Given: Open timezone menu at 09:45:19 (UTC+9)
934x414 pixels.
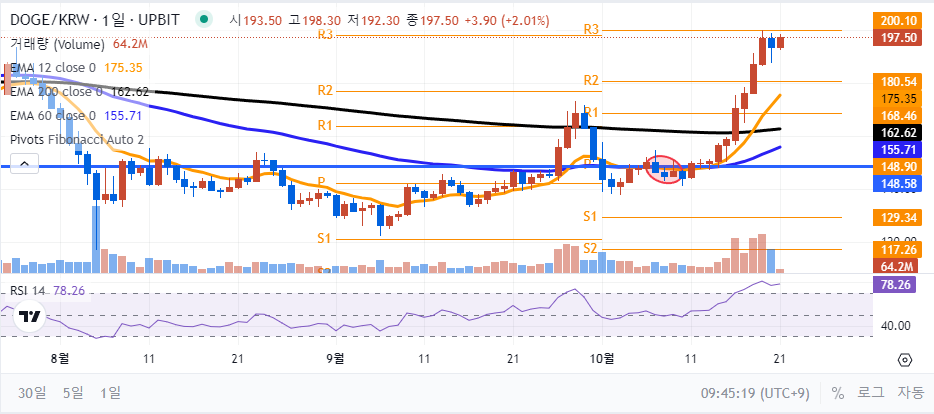Looking at the screenshot, I should [755, 393].
